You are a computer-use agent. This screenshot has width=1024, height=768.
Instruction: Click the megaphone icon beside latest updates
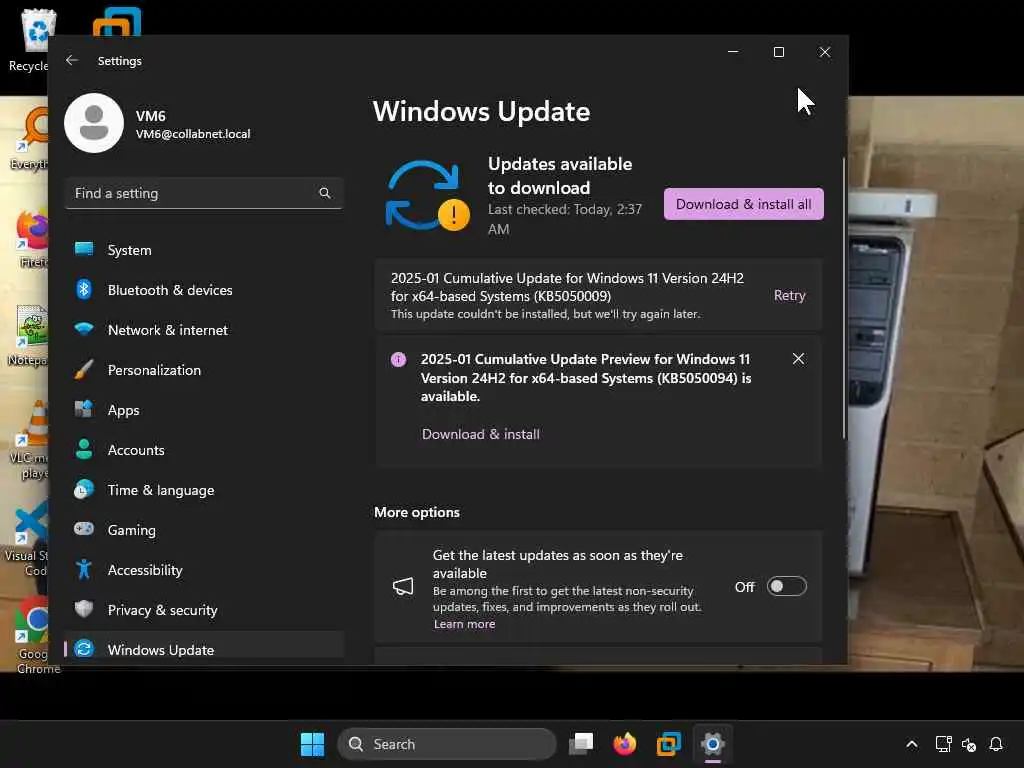click(403, 586)
